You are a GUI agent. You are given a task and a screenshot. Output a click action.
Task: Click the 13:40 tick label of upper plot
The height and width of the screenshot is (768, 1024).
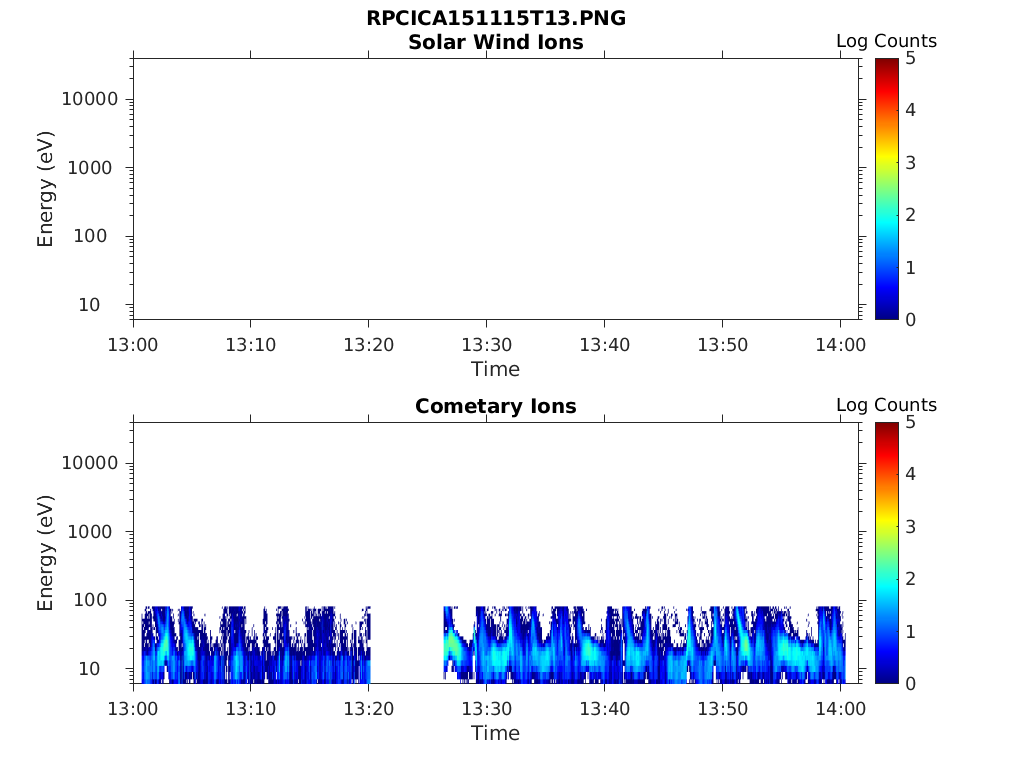tap(605, 345)
